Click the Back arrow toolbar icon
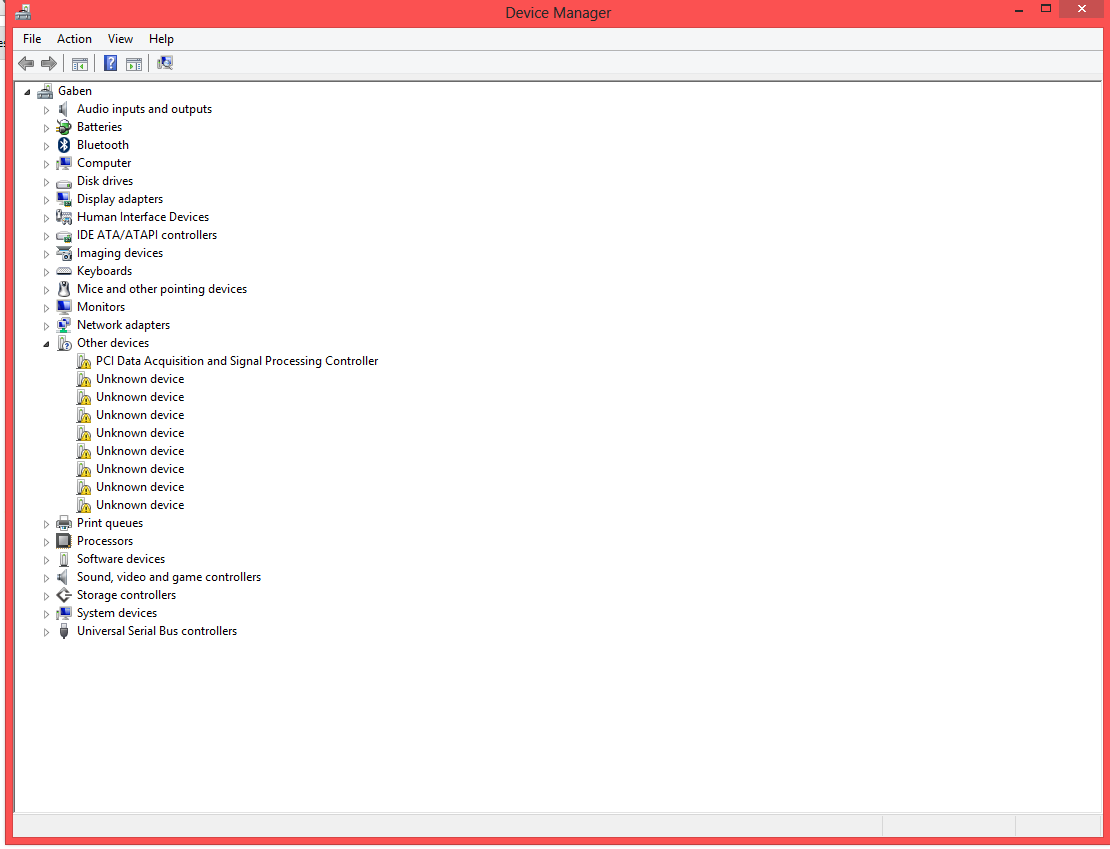Image resolution: width=1110 pixels, height=849 pixels. 26,64
